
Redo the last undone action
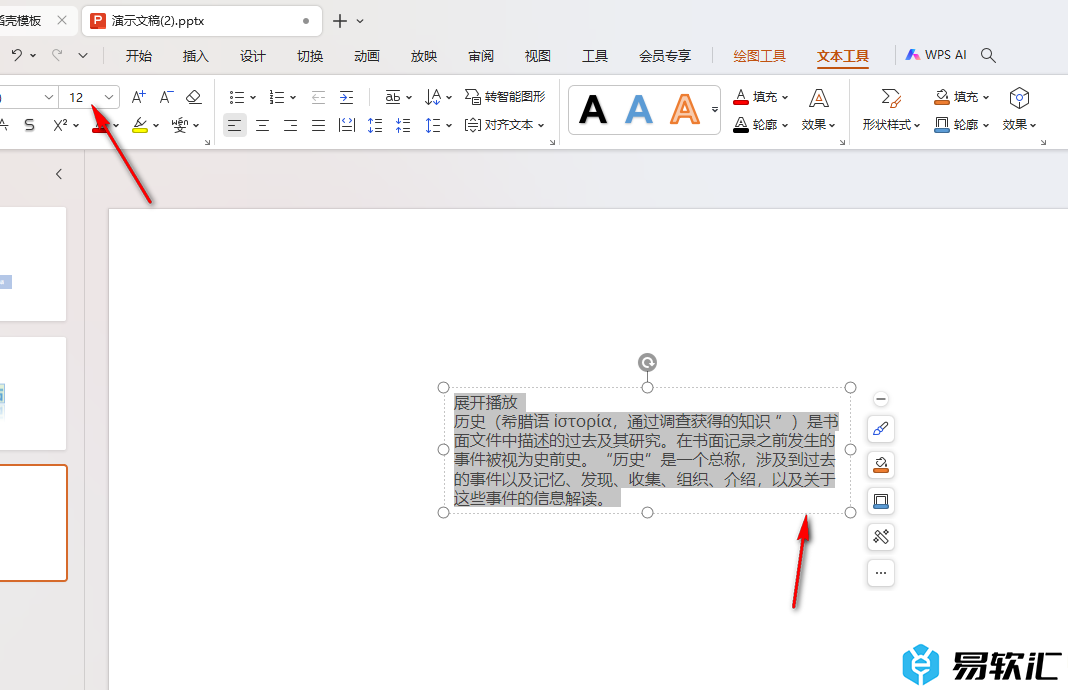(57, 55)
